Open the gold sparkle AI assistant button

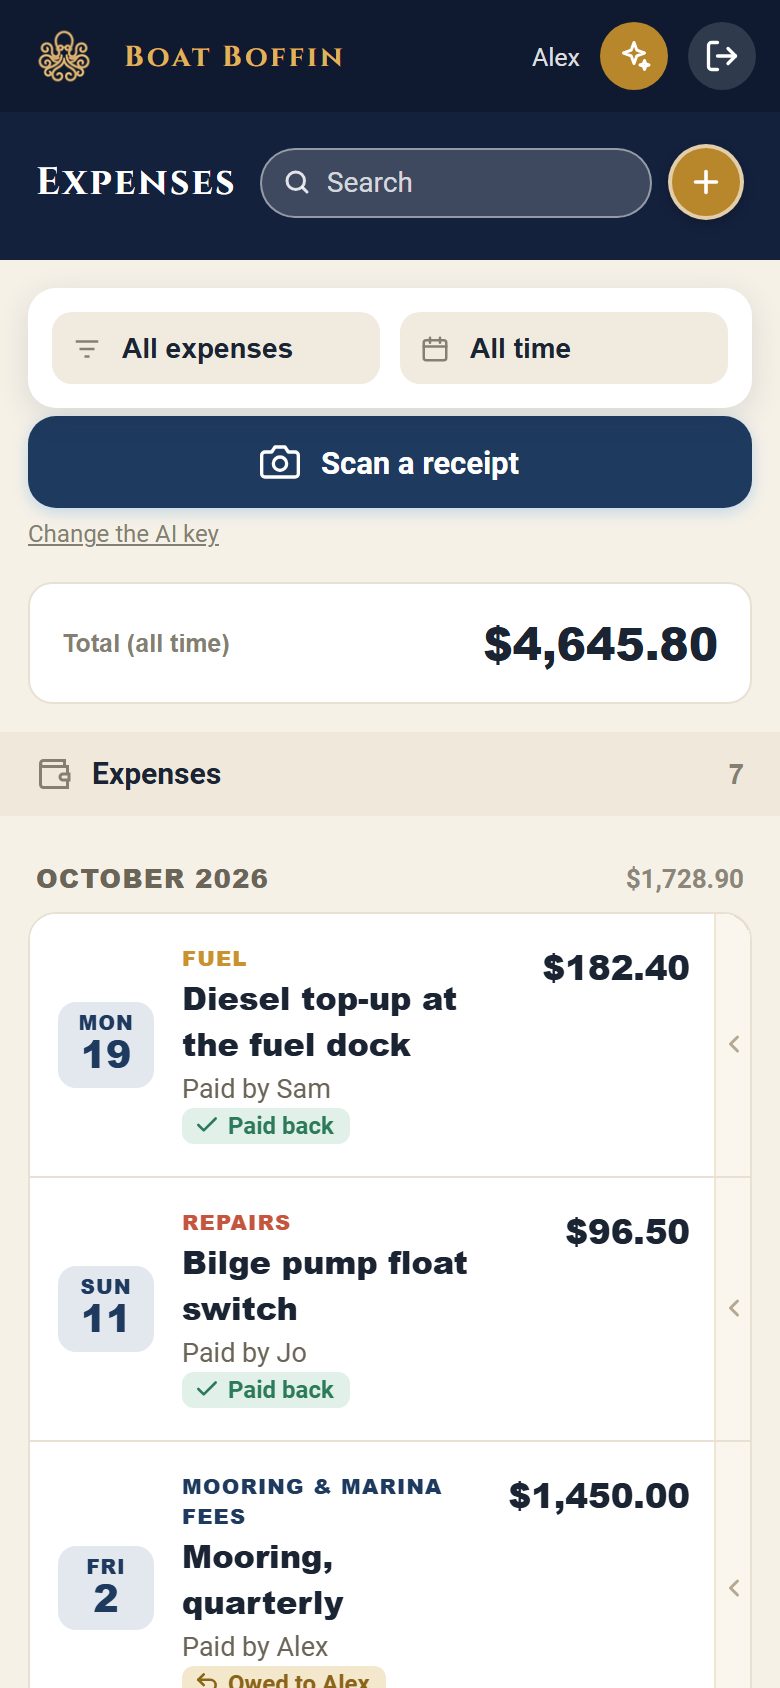(x=634, y=56)
